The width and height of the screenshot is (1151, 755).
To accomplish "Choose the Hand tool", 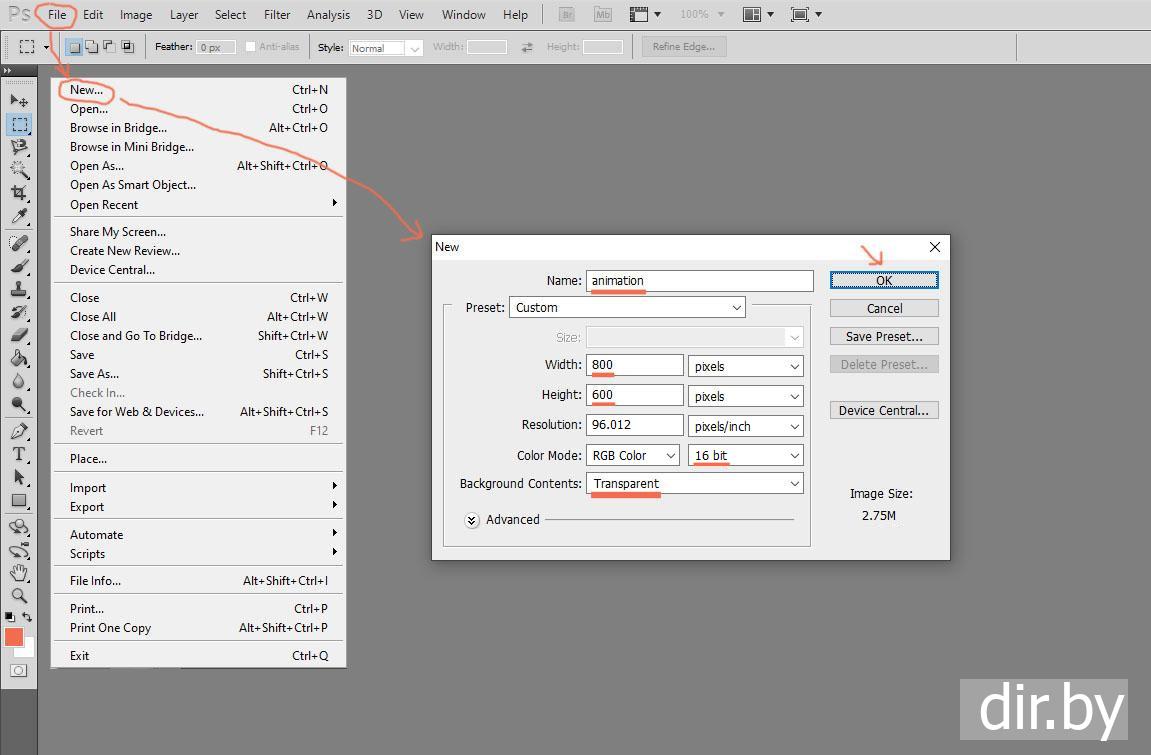I will click(x=19, y=572).
